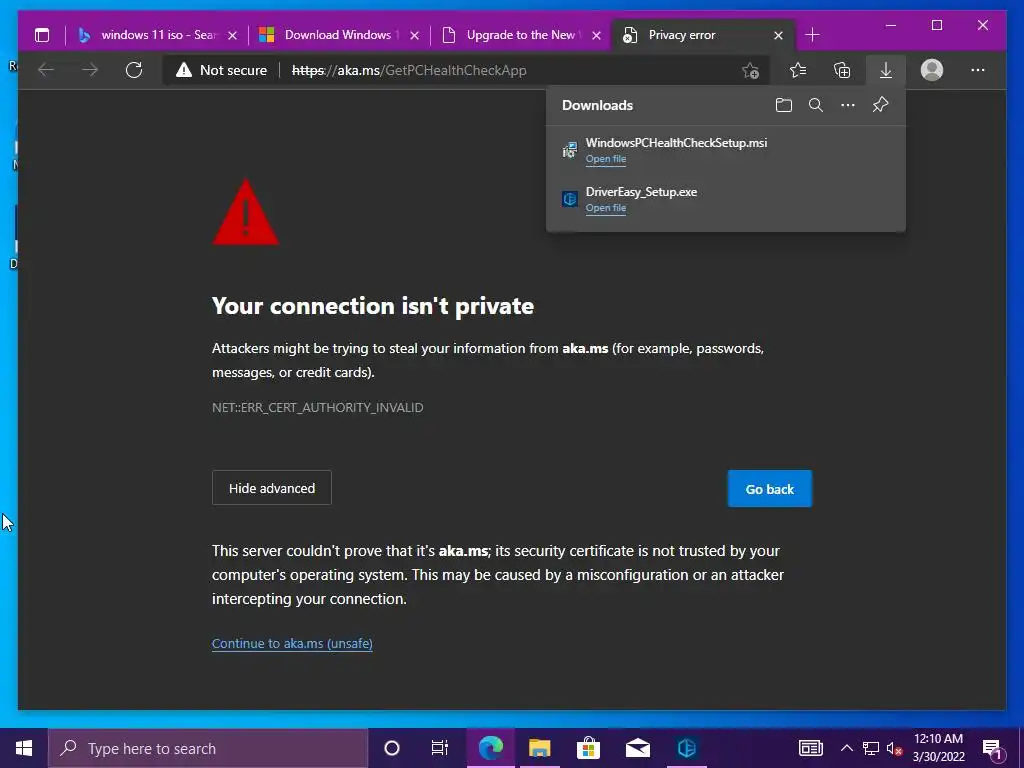Open the Collections icon
This screenshot has width=1024, height=768.
[x=842, y=70]
